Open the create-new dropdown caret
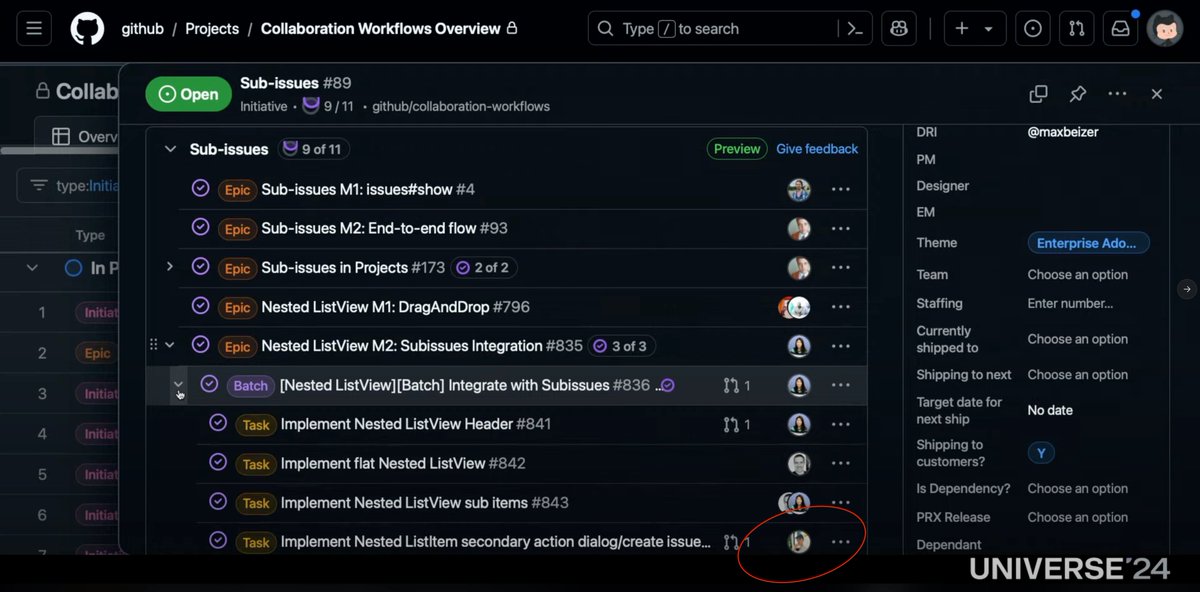Image resolution: width=1200 pixels, height=592 pixels. pos(988,29)
